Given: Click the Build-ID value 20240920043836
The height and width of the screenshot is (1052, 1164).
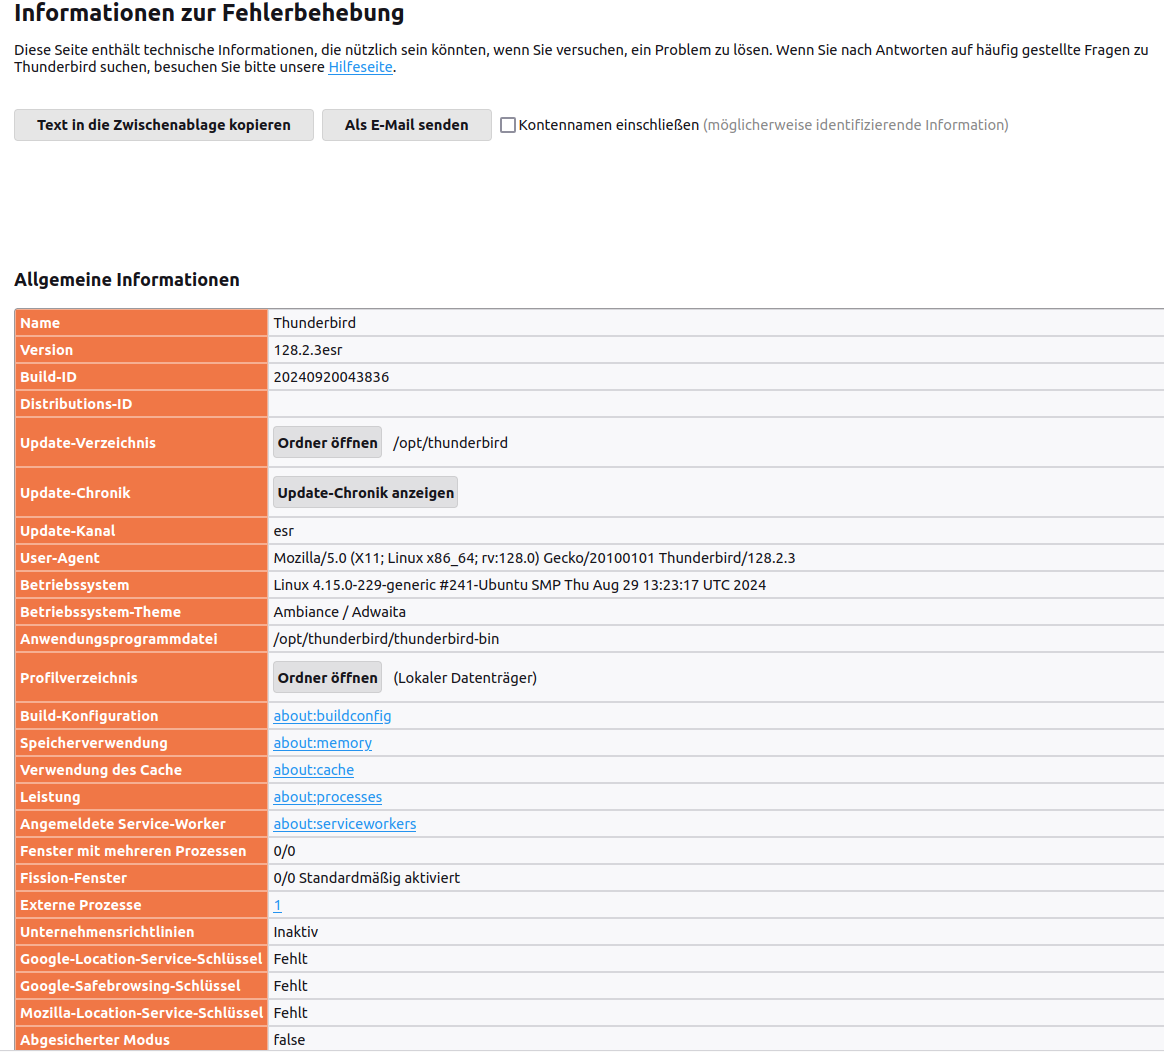Looking at the screenshot, I should [331, 377].
